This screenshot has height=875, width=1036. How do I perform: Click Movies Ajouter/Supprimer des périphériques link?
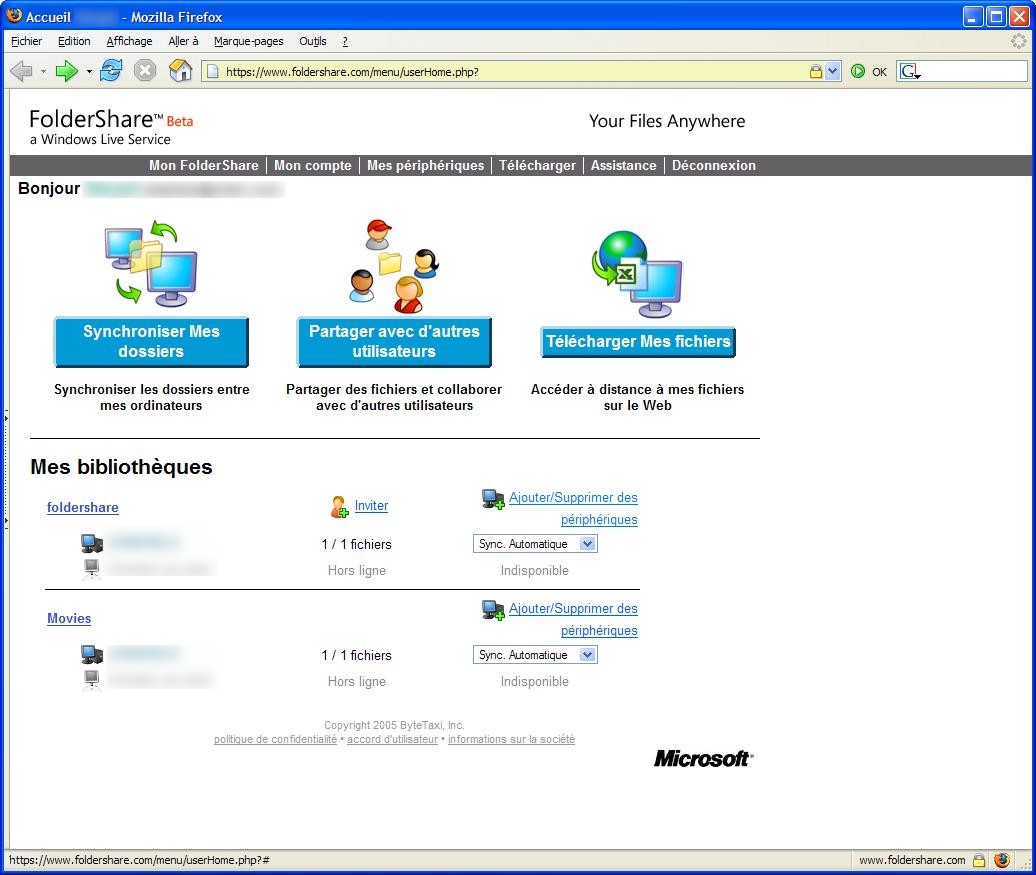(x=573, y=619)
